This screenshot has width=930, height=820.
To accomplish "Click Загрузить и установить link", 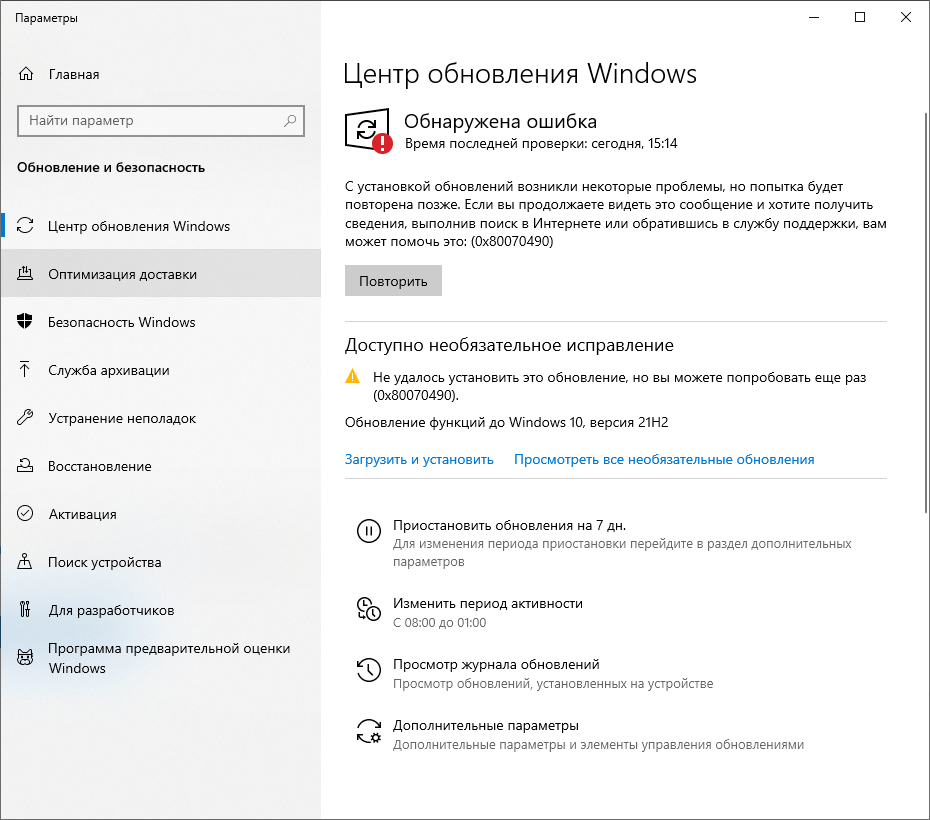I will pos(419,460).
